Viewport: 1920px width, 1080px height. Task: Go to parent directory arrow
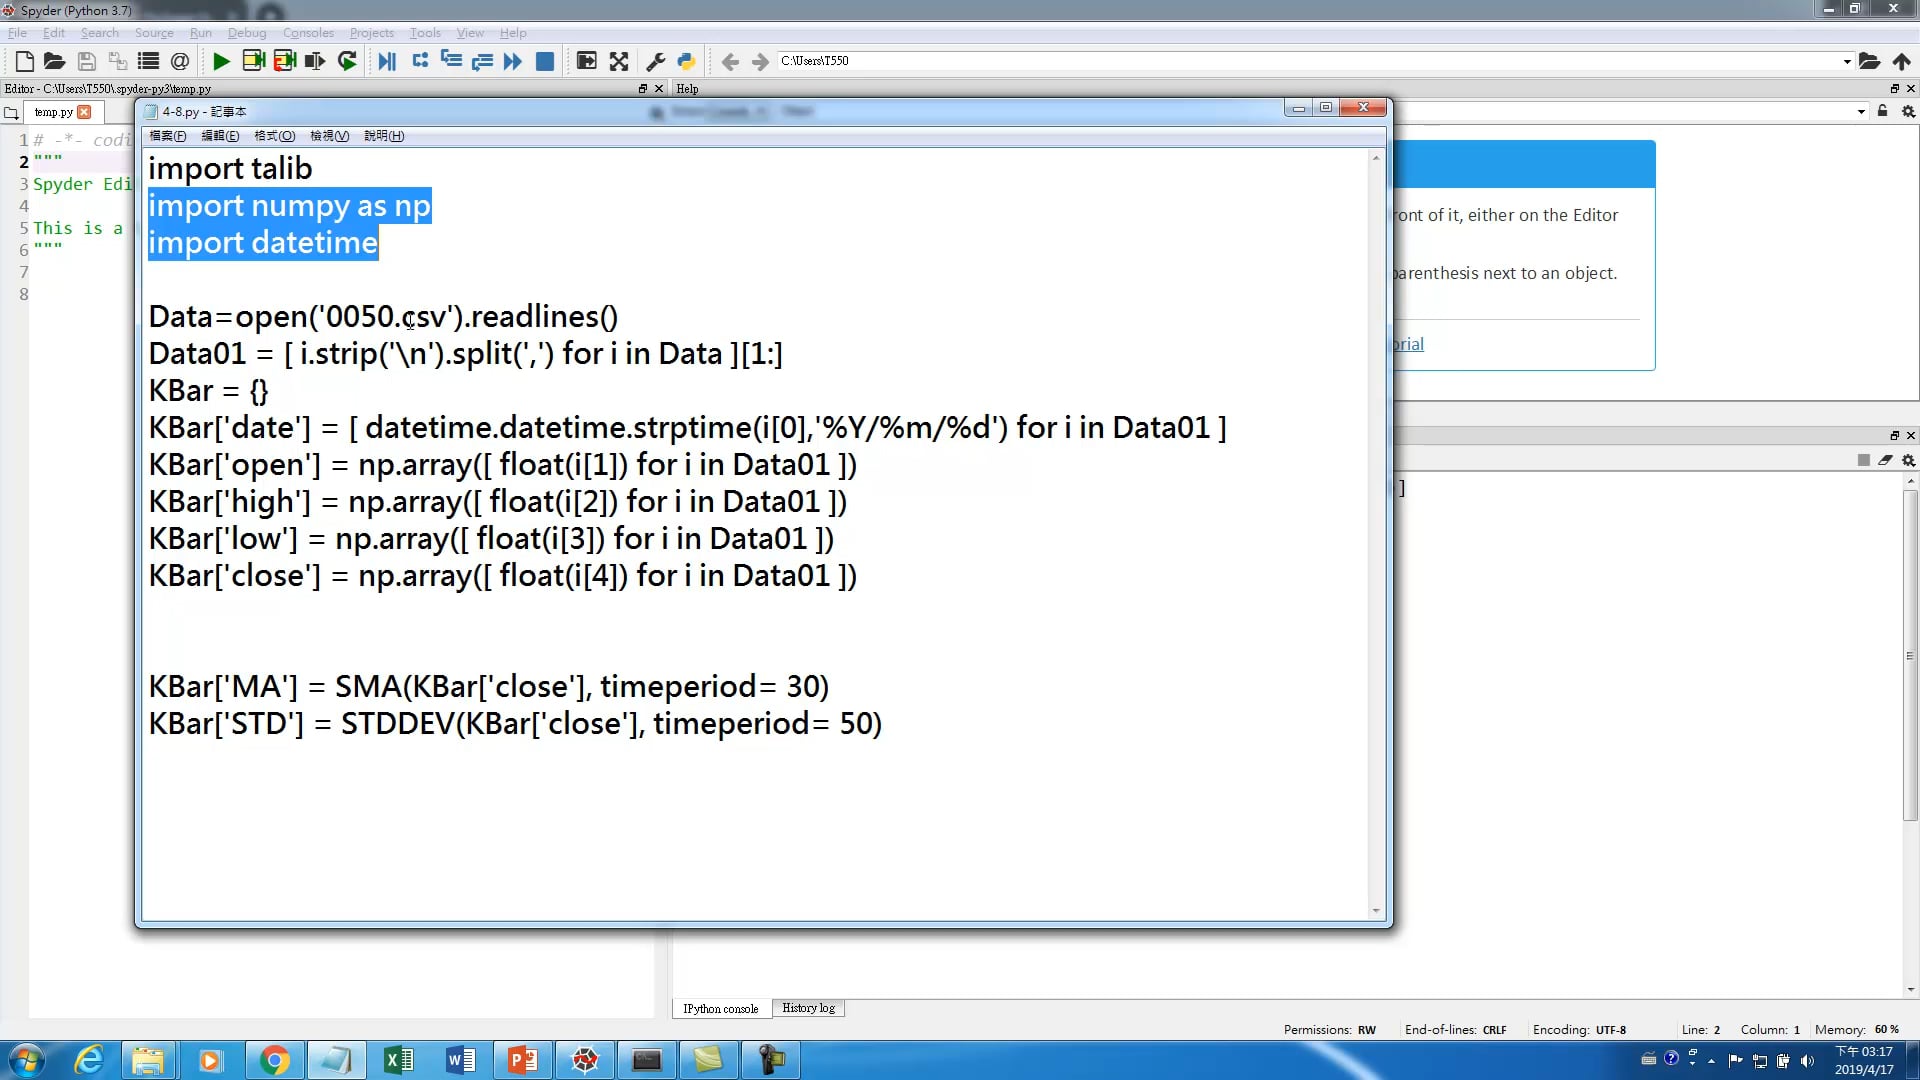1901,61
